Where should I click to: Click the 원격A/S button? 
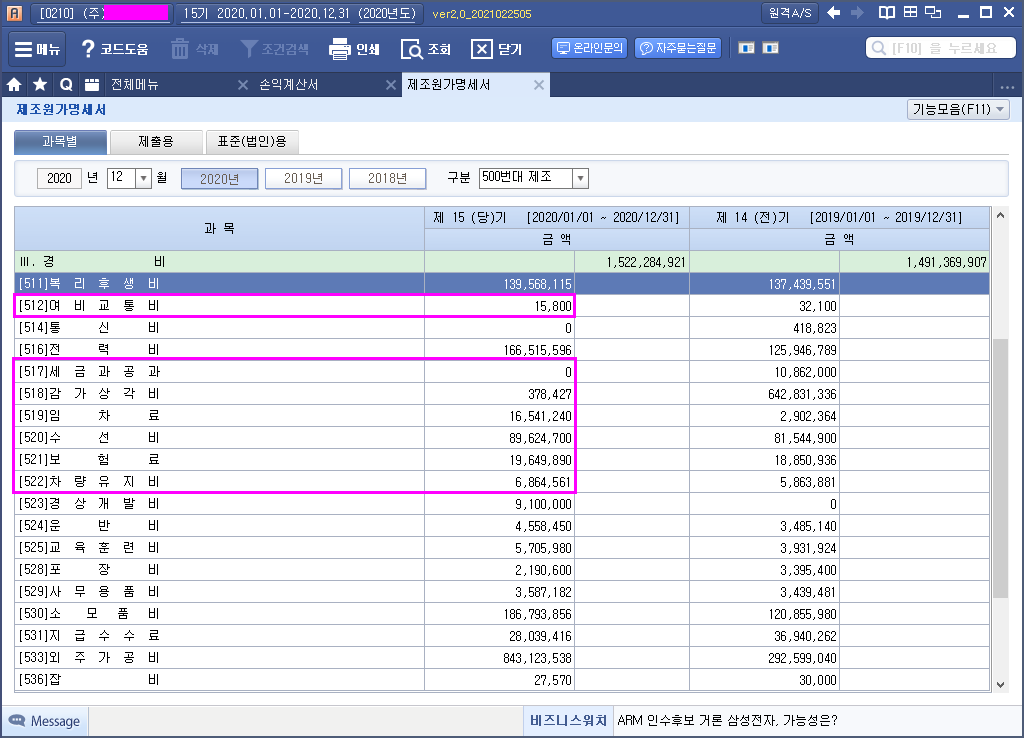point(790,13)
